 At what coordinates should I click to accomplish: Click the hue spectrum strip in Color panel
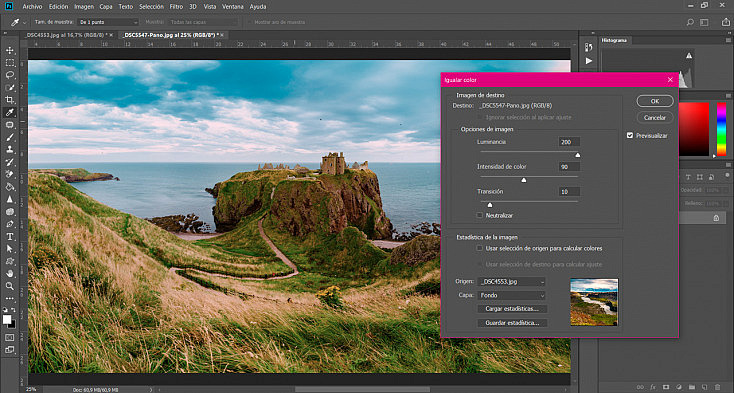pyautogui.click(x=721, y=129)
